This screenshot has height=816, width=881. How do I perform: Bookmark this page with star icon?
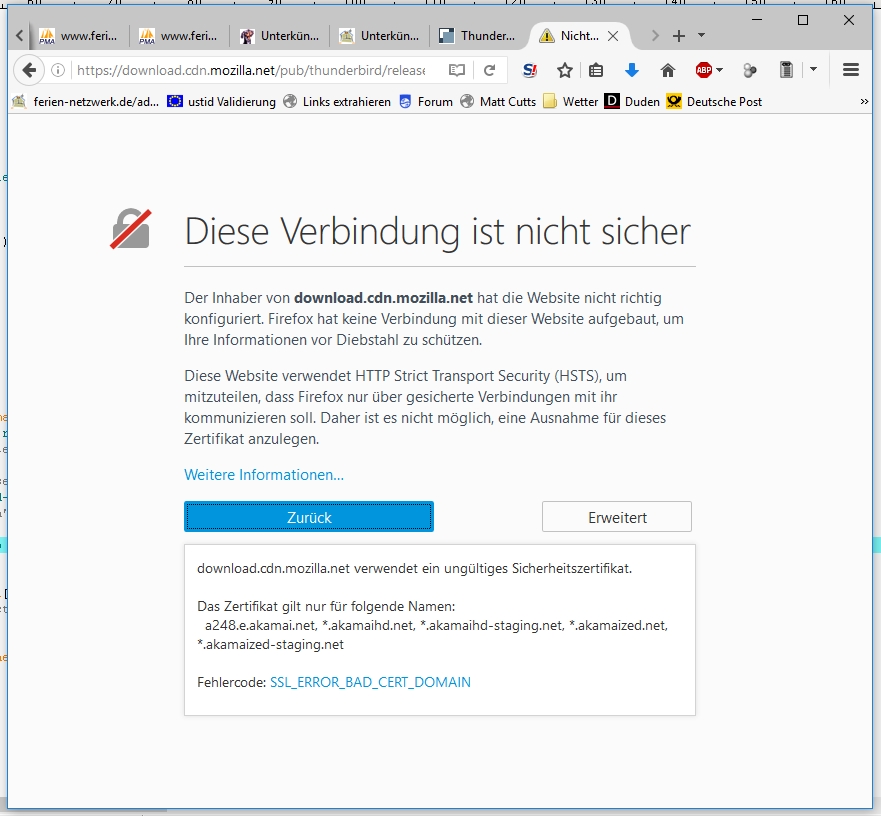565,70
